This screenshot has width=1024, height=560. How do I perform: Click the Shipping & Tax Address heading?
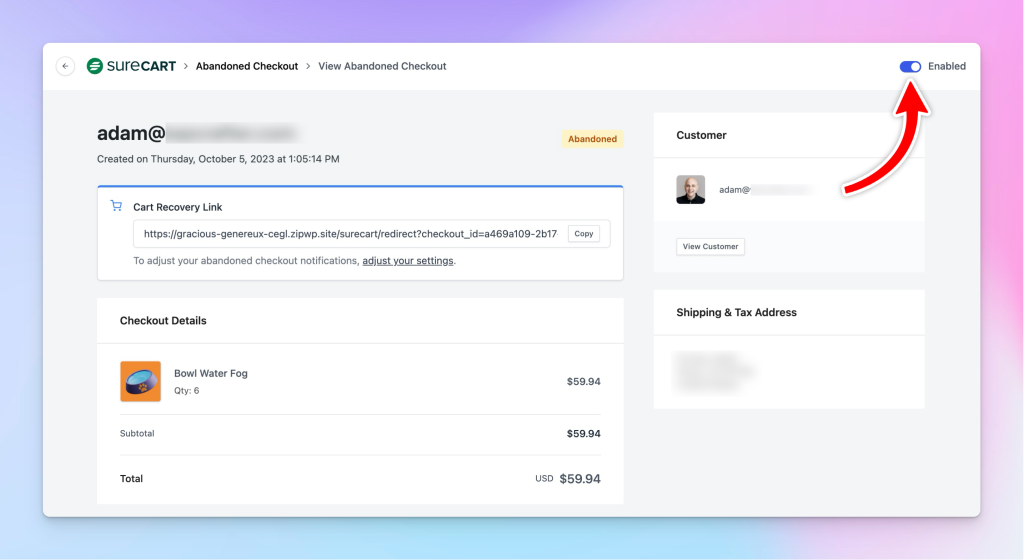[736, 313]
